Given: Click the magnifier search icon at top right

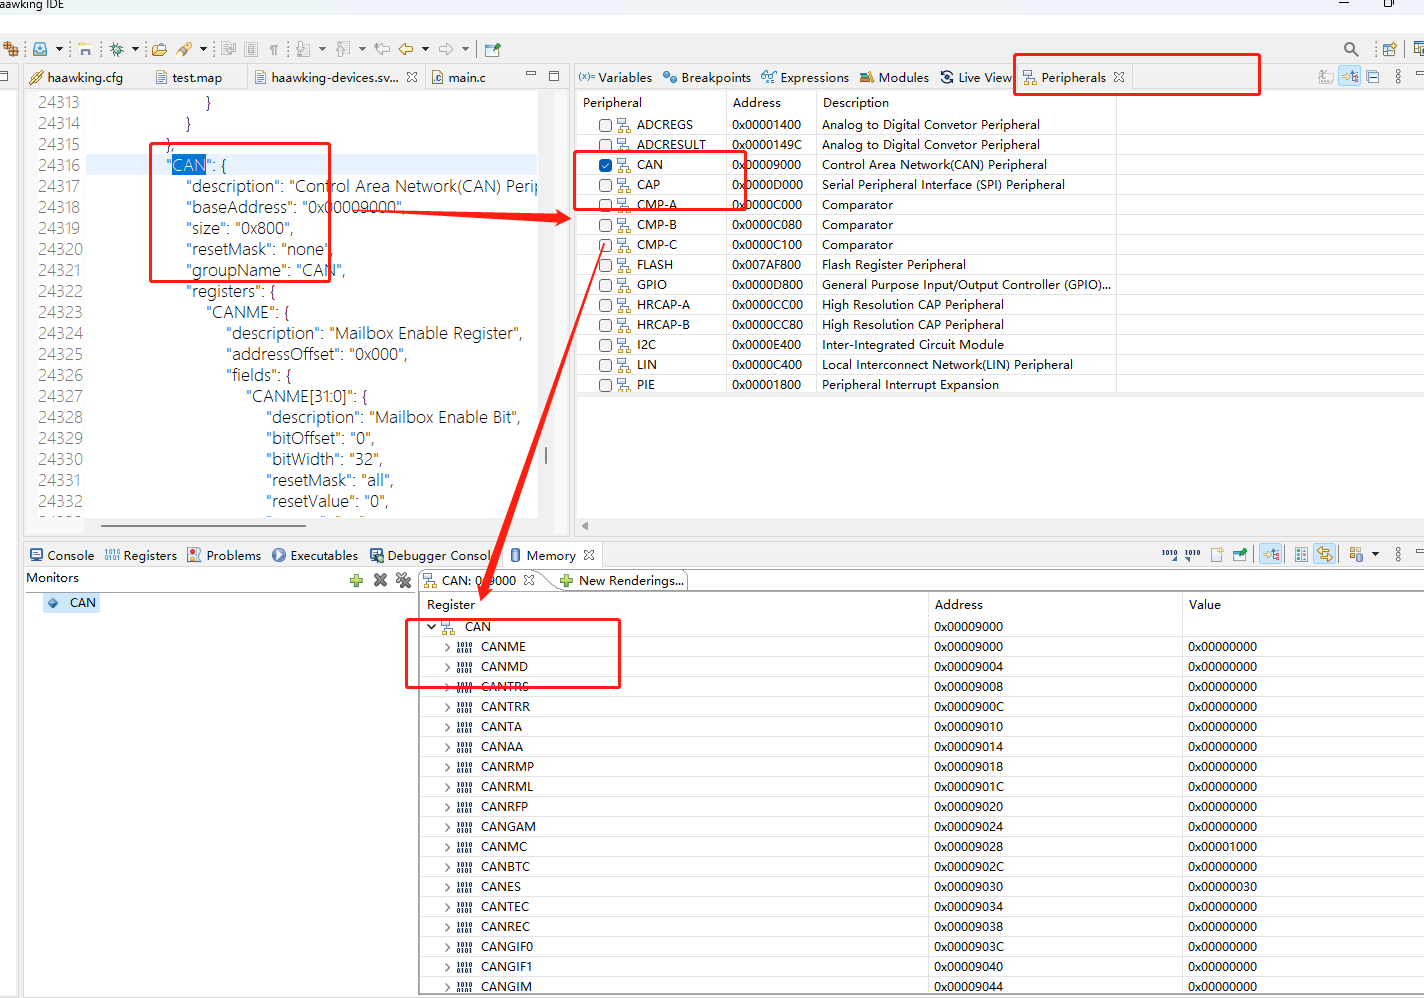Looking at the screenshot, I should (x=1351, y=48).
